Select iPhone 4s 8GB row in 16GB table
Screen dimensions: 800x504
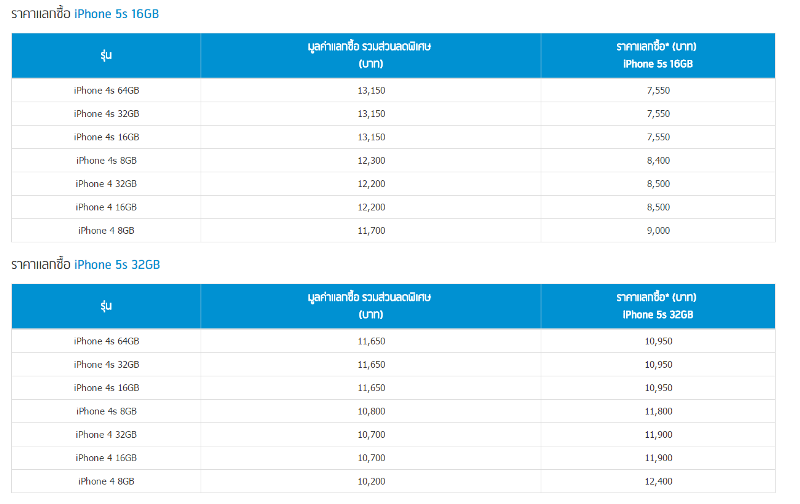coord(393,160)
